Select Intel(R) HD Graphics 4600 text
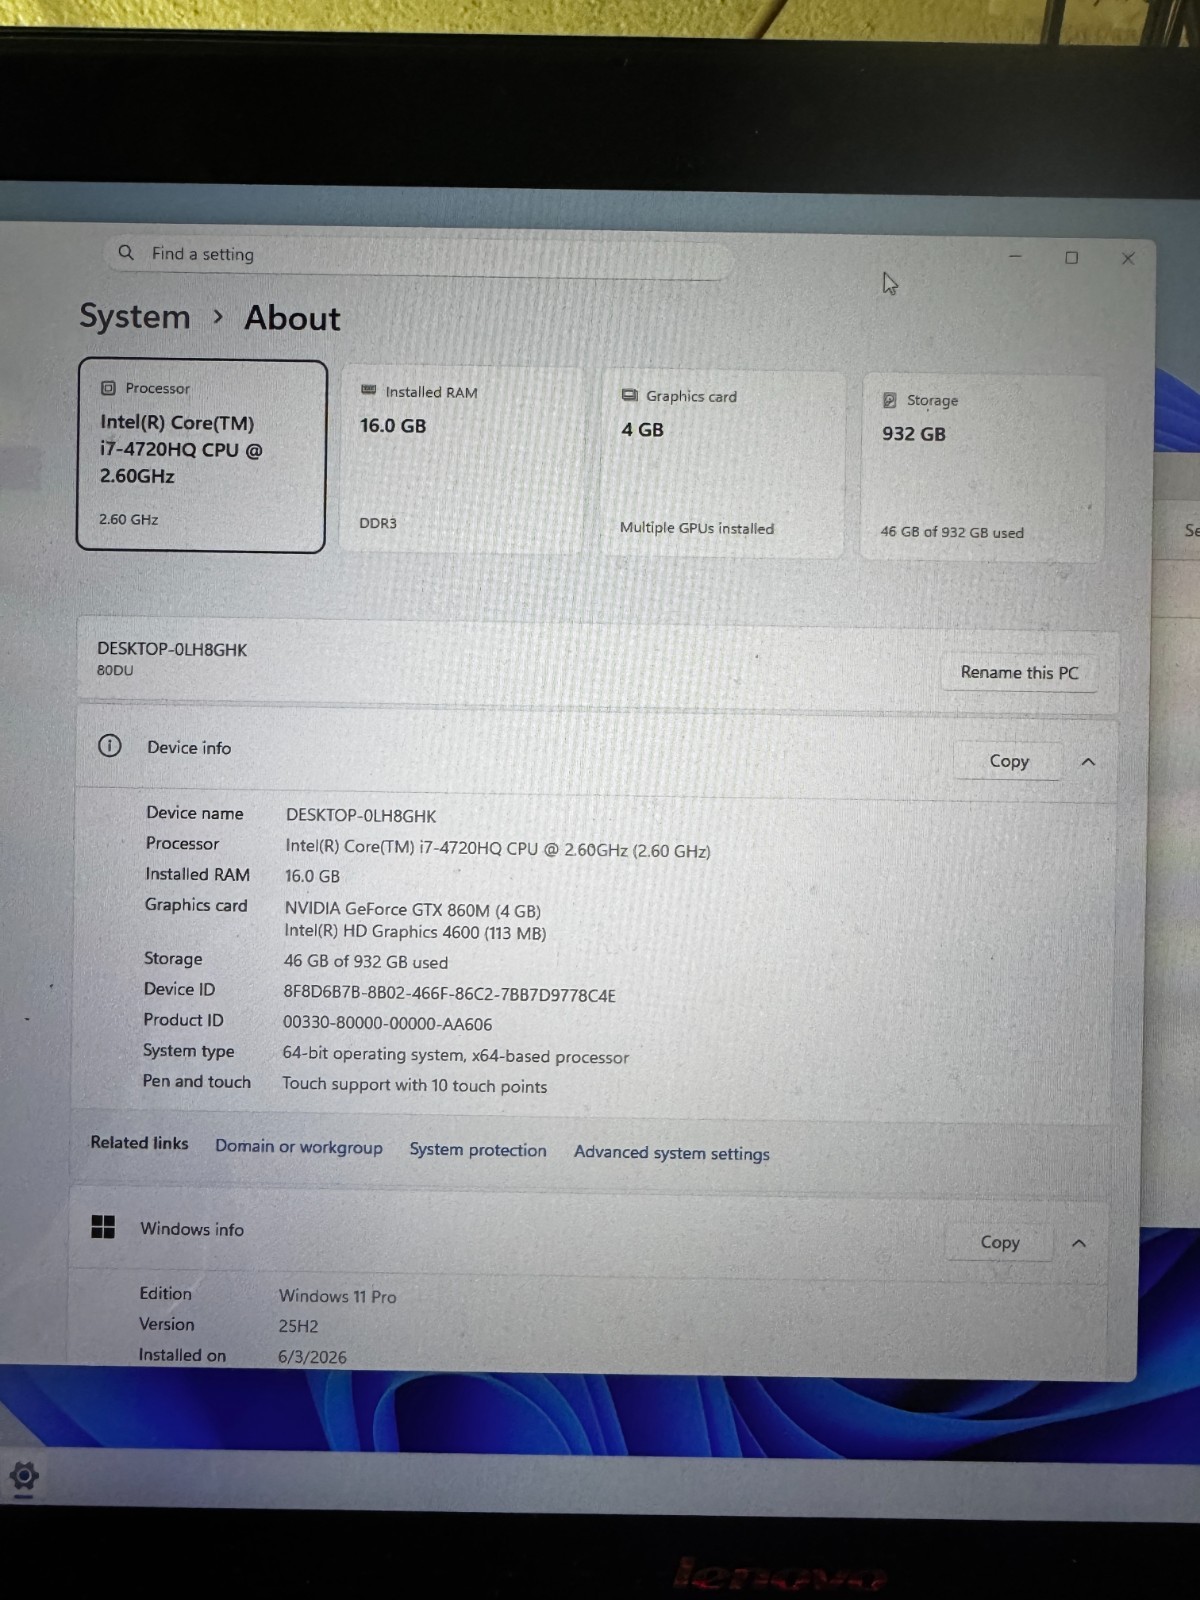Viewport: 1200px width, 1600px height. point(415,932)
